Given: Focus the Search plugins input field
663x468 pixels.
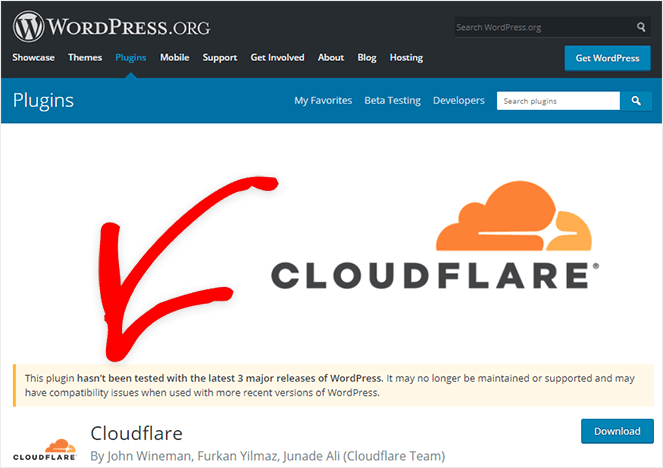Looking at the screenshot, I should point(558,101).
